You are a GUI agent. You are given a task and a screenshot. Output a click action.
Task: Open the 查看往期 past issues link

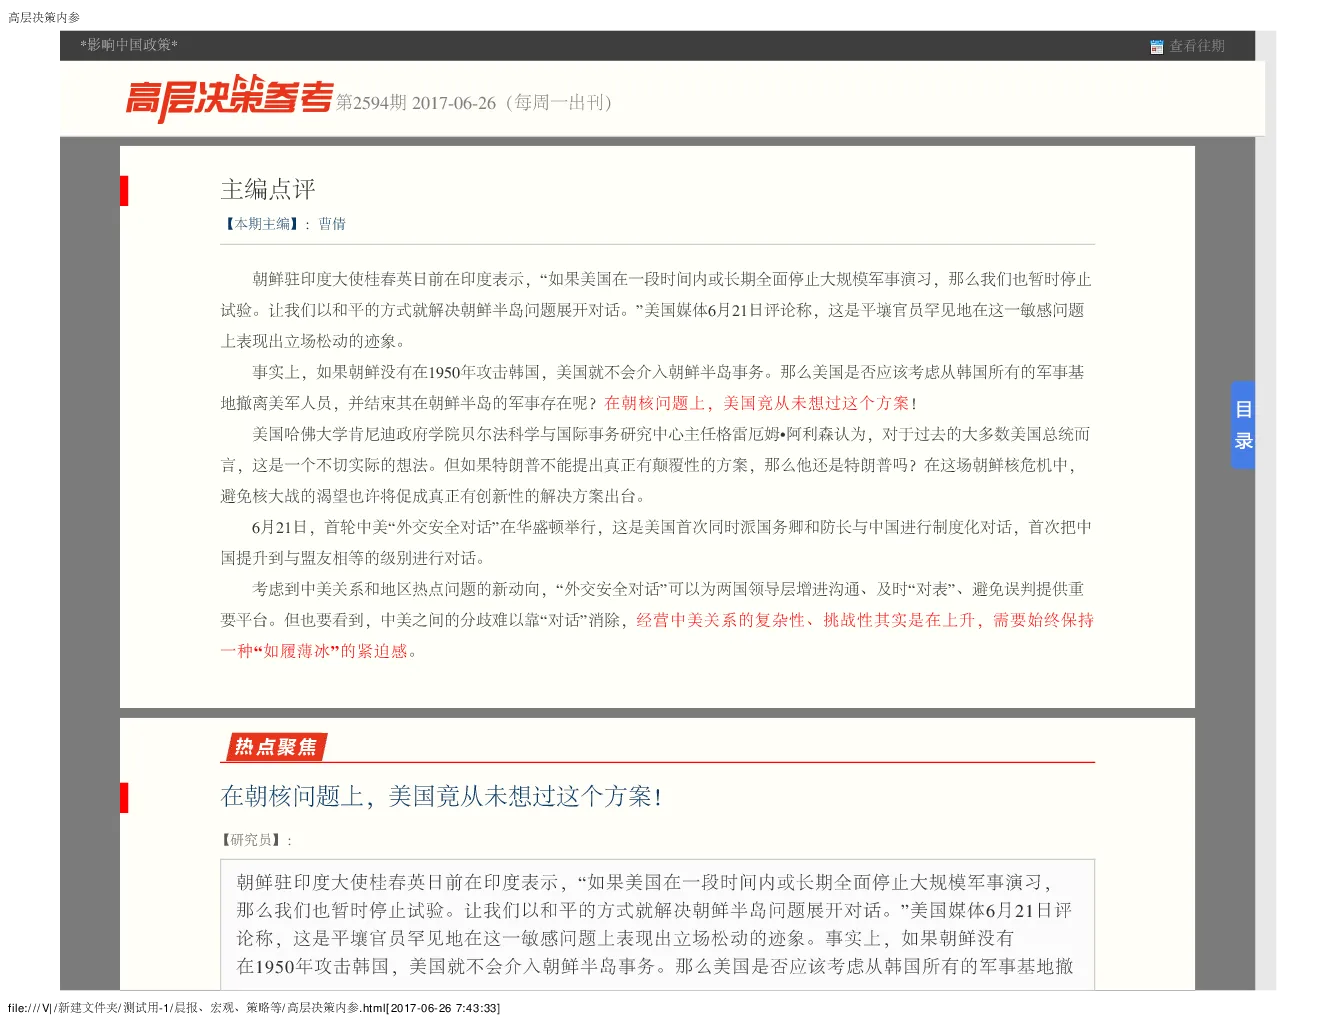click(x=1197, y=46)
